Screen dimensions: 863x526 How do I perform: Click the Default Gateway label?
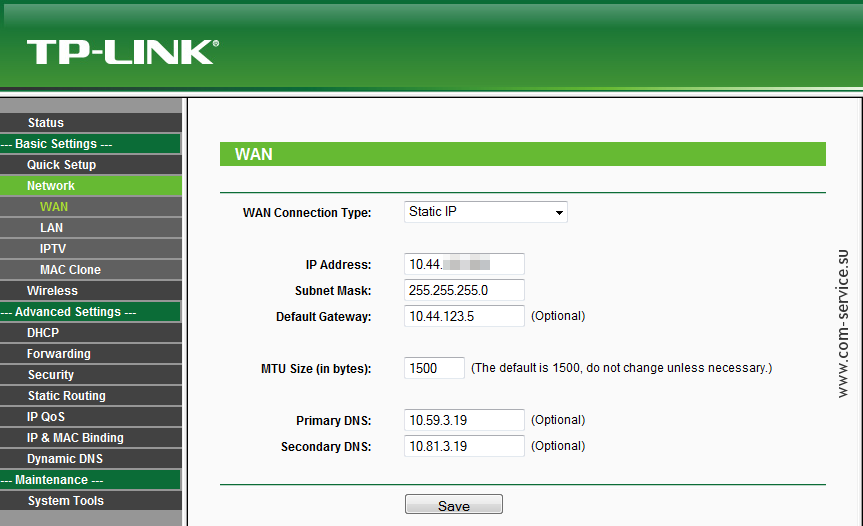(x=324, y=317)
